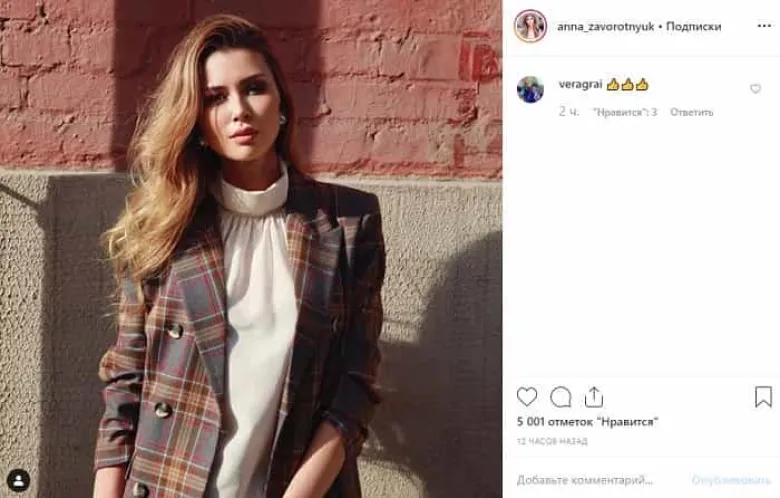Like veragrai's comment with small heart
This screenshot has width=780, height=498.
[755, 89]
